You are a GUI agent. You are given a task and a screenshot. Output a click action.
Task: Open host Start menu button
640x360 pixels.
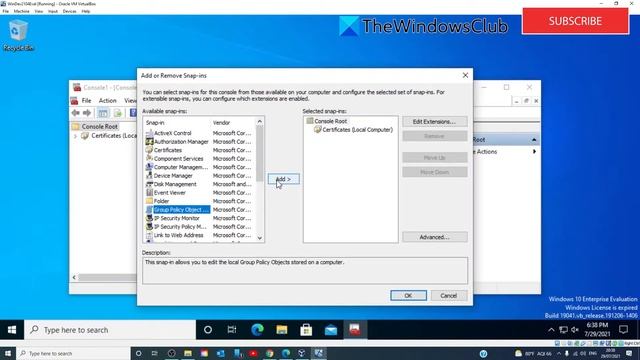click(8, 353)
